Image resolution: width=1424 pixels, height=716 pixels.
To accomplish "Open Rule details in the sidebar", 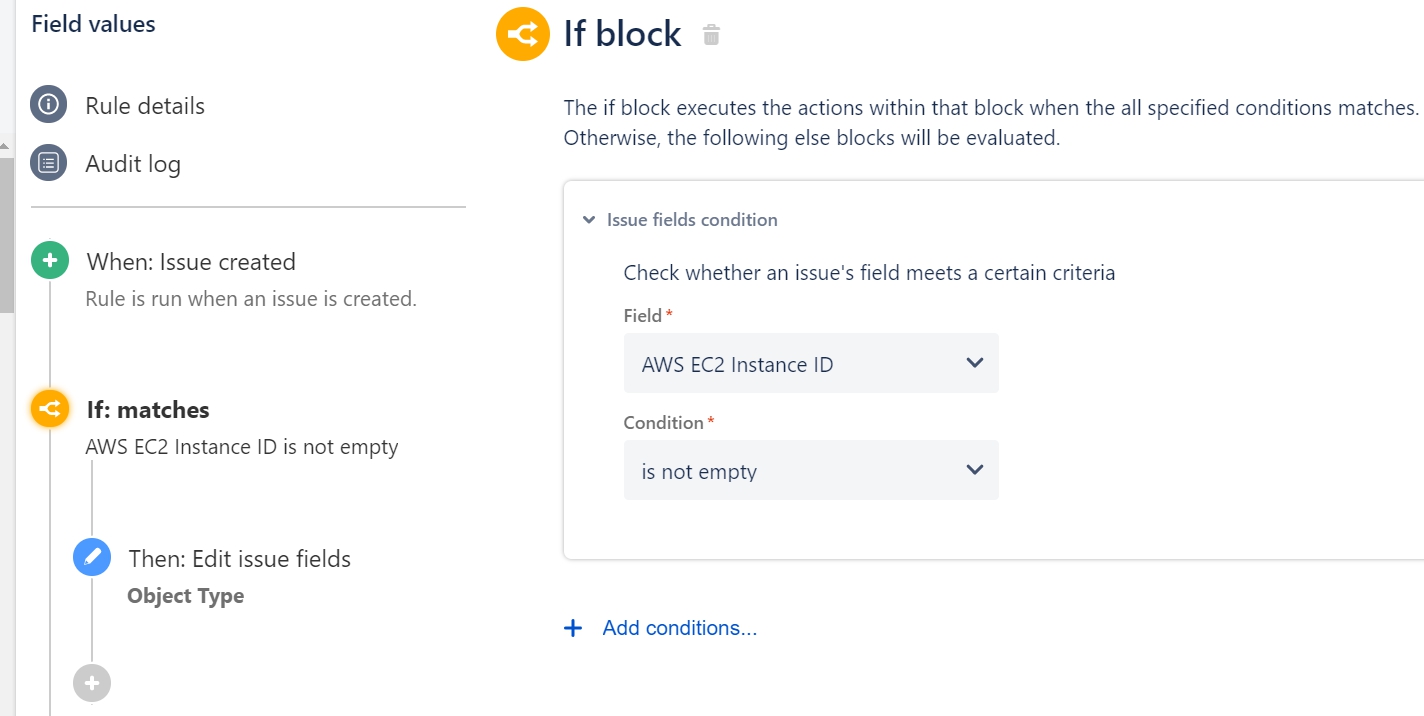I will [x=145, y=106].
